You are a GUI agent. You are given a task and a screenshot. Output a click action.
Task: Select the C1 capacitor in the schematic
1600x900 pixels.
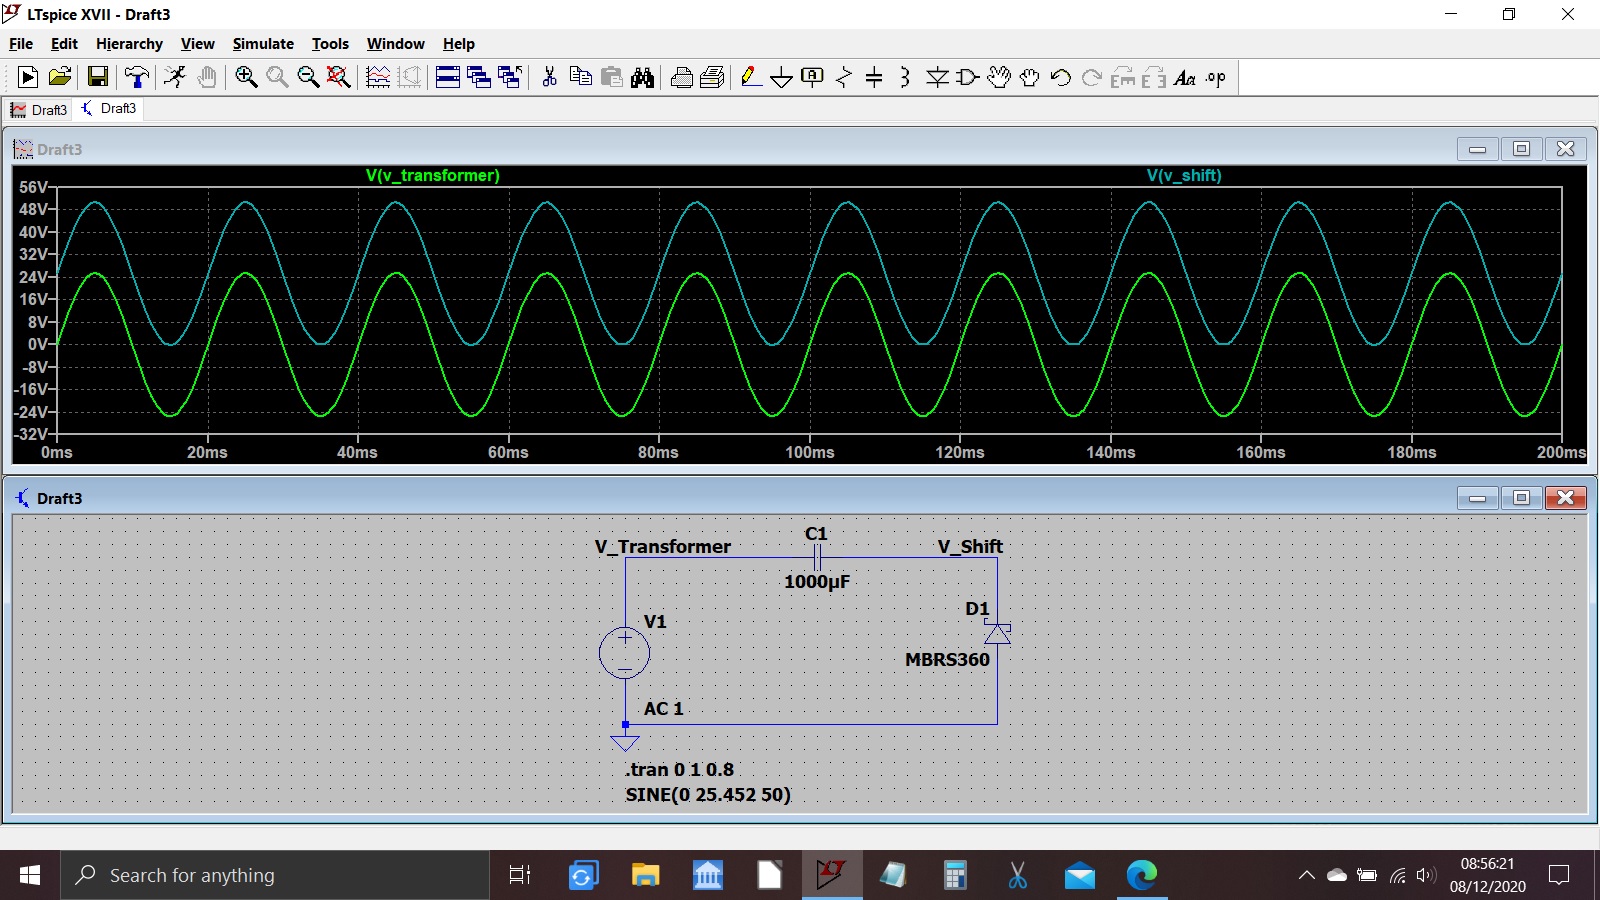point(817,558)
